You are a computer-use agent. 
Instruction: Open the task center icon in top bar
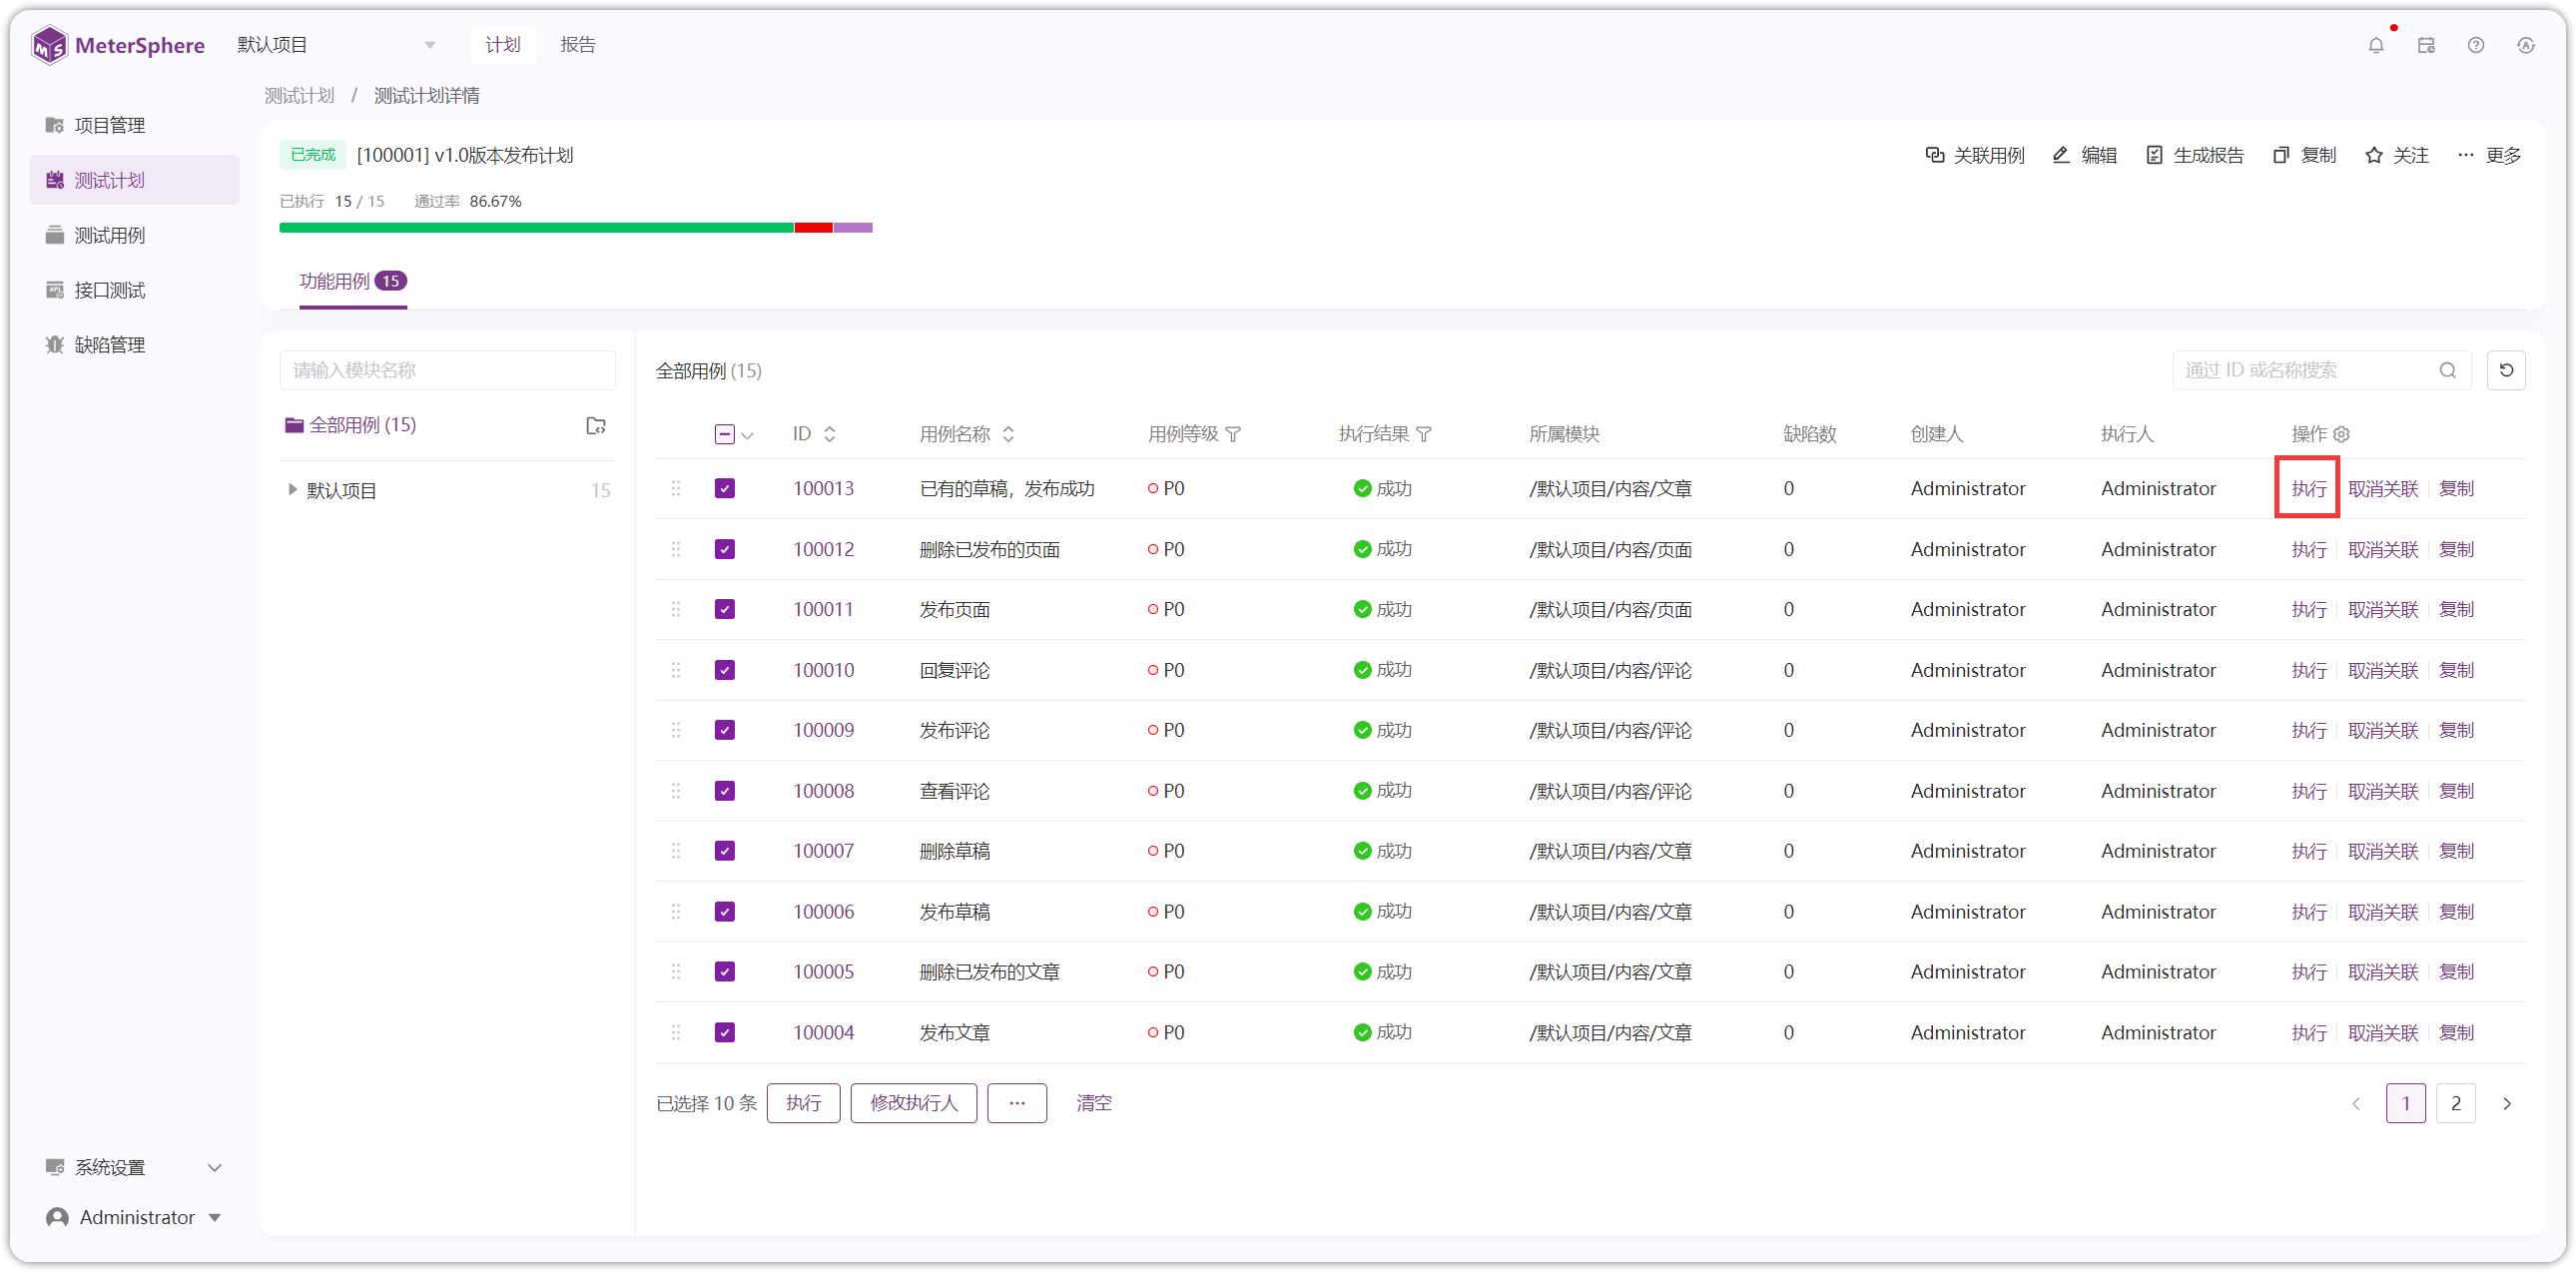2425,45
